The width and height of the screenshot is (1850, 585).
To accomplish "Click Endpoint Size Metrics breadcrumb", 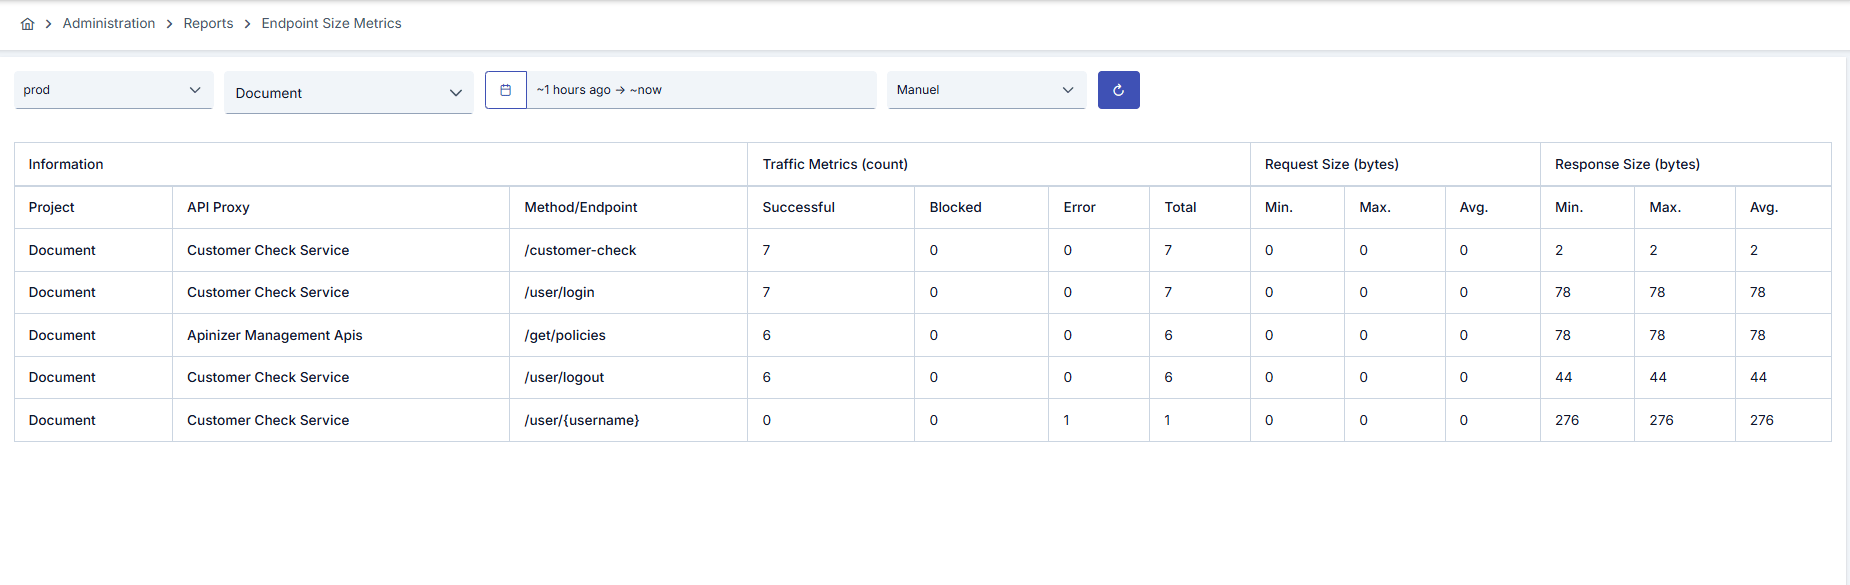I will click(331, 23).
